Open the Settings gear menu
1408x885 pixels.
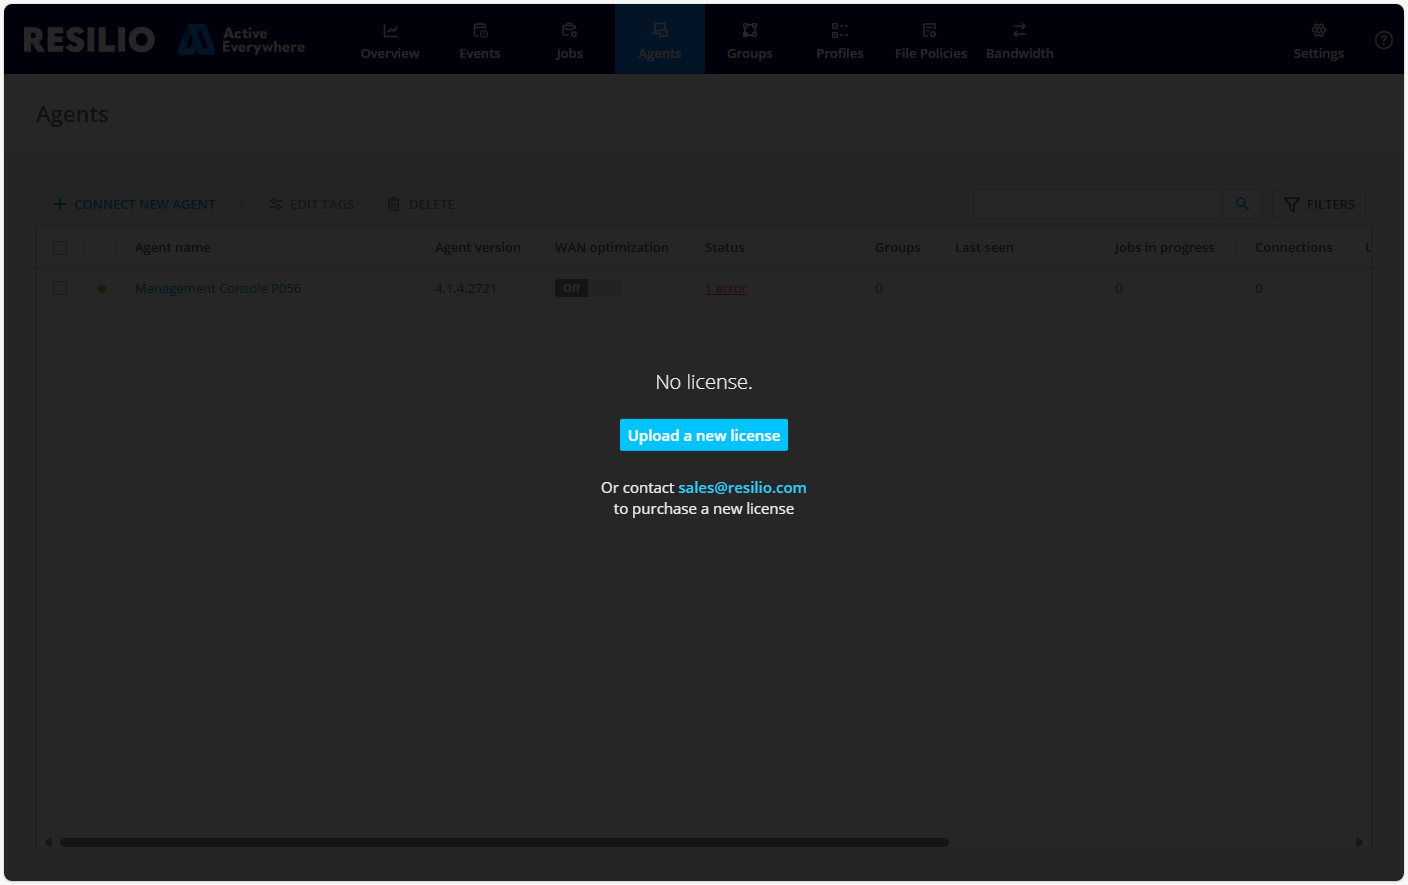coord(1318,41)
